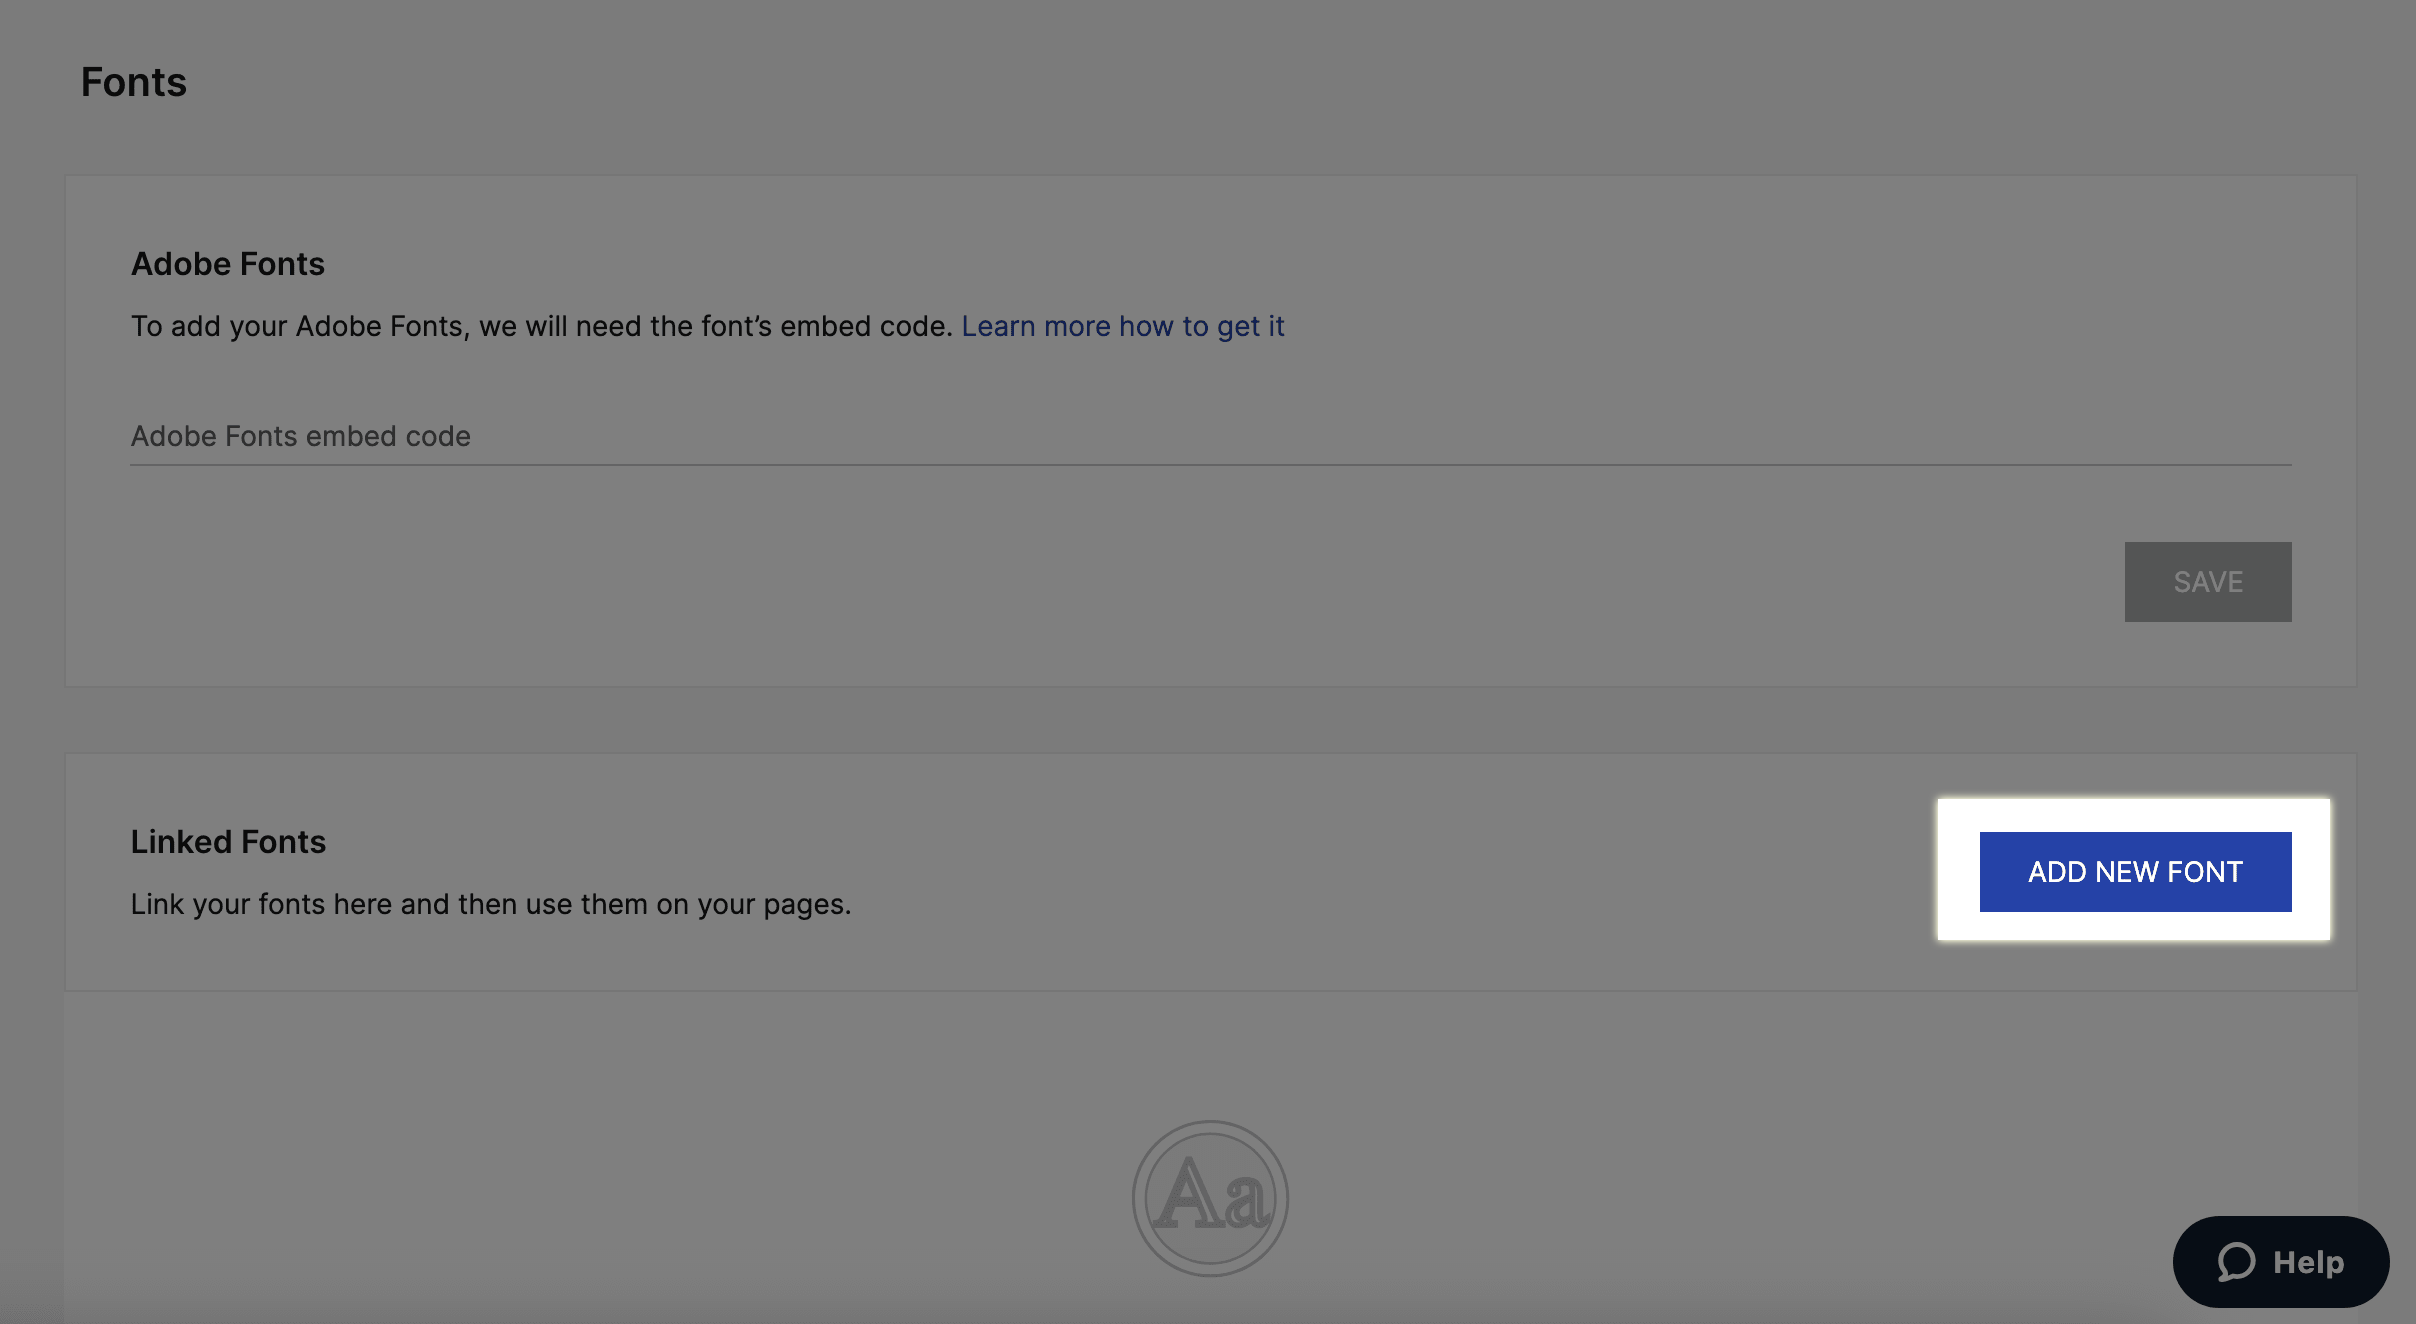Select the Adobe Fonts section heading
2416x1324 pixels.
coord(227,264)
